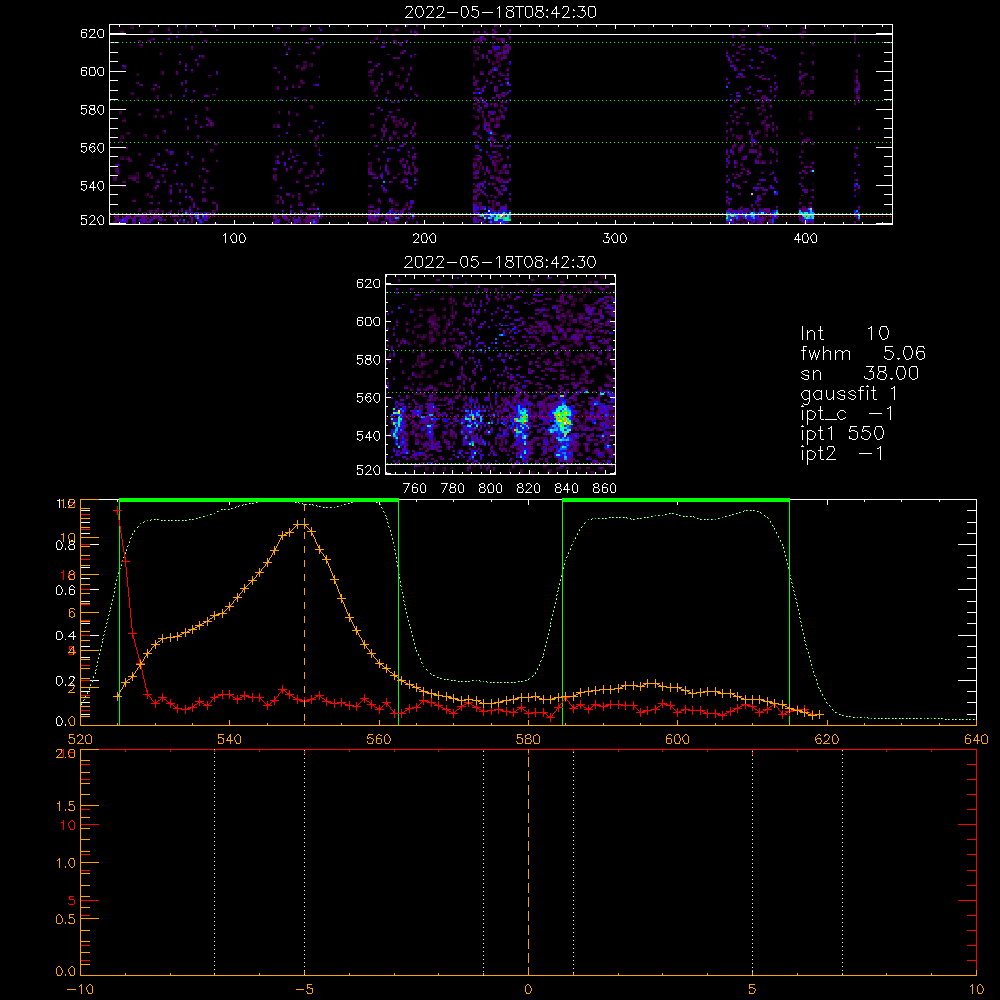Click the 'ipt_c -1' parameter text
This screenshot has height=1000, width=1000.
[846, 415]
